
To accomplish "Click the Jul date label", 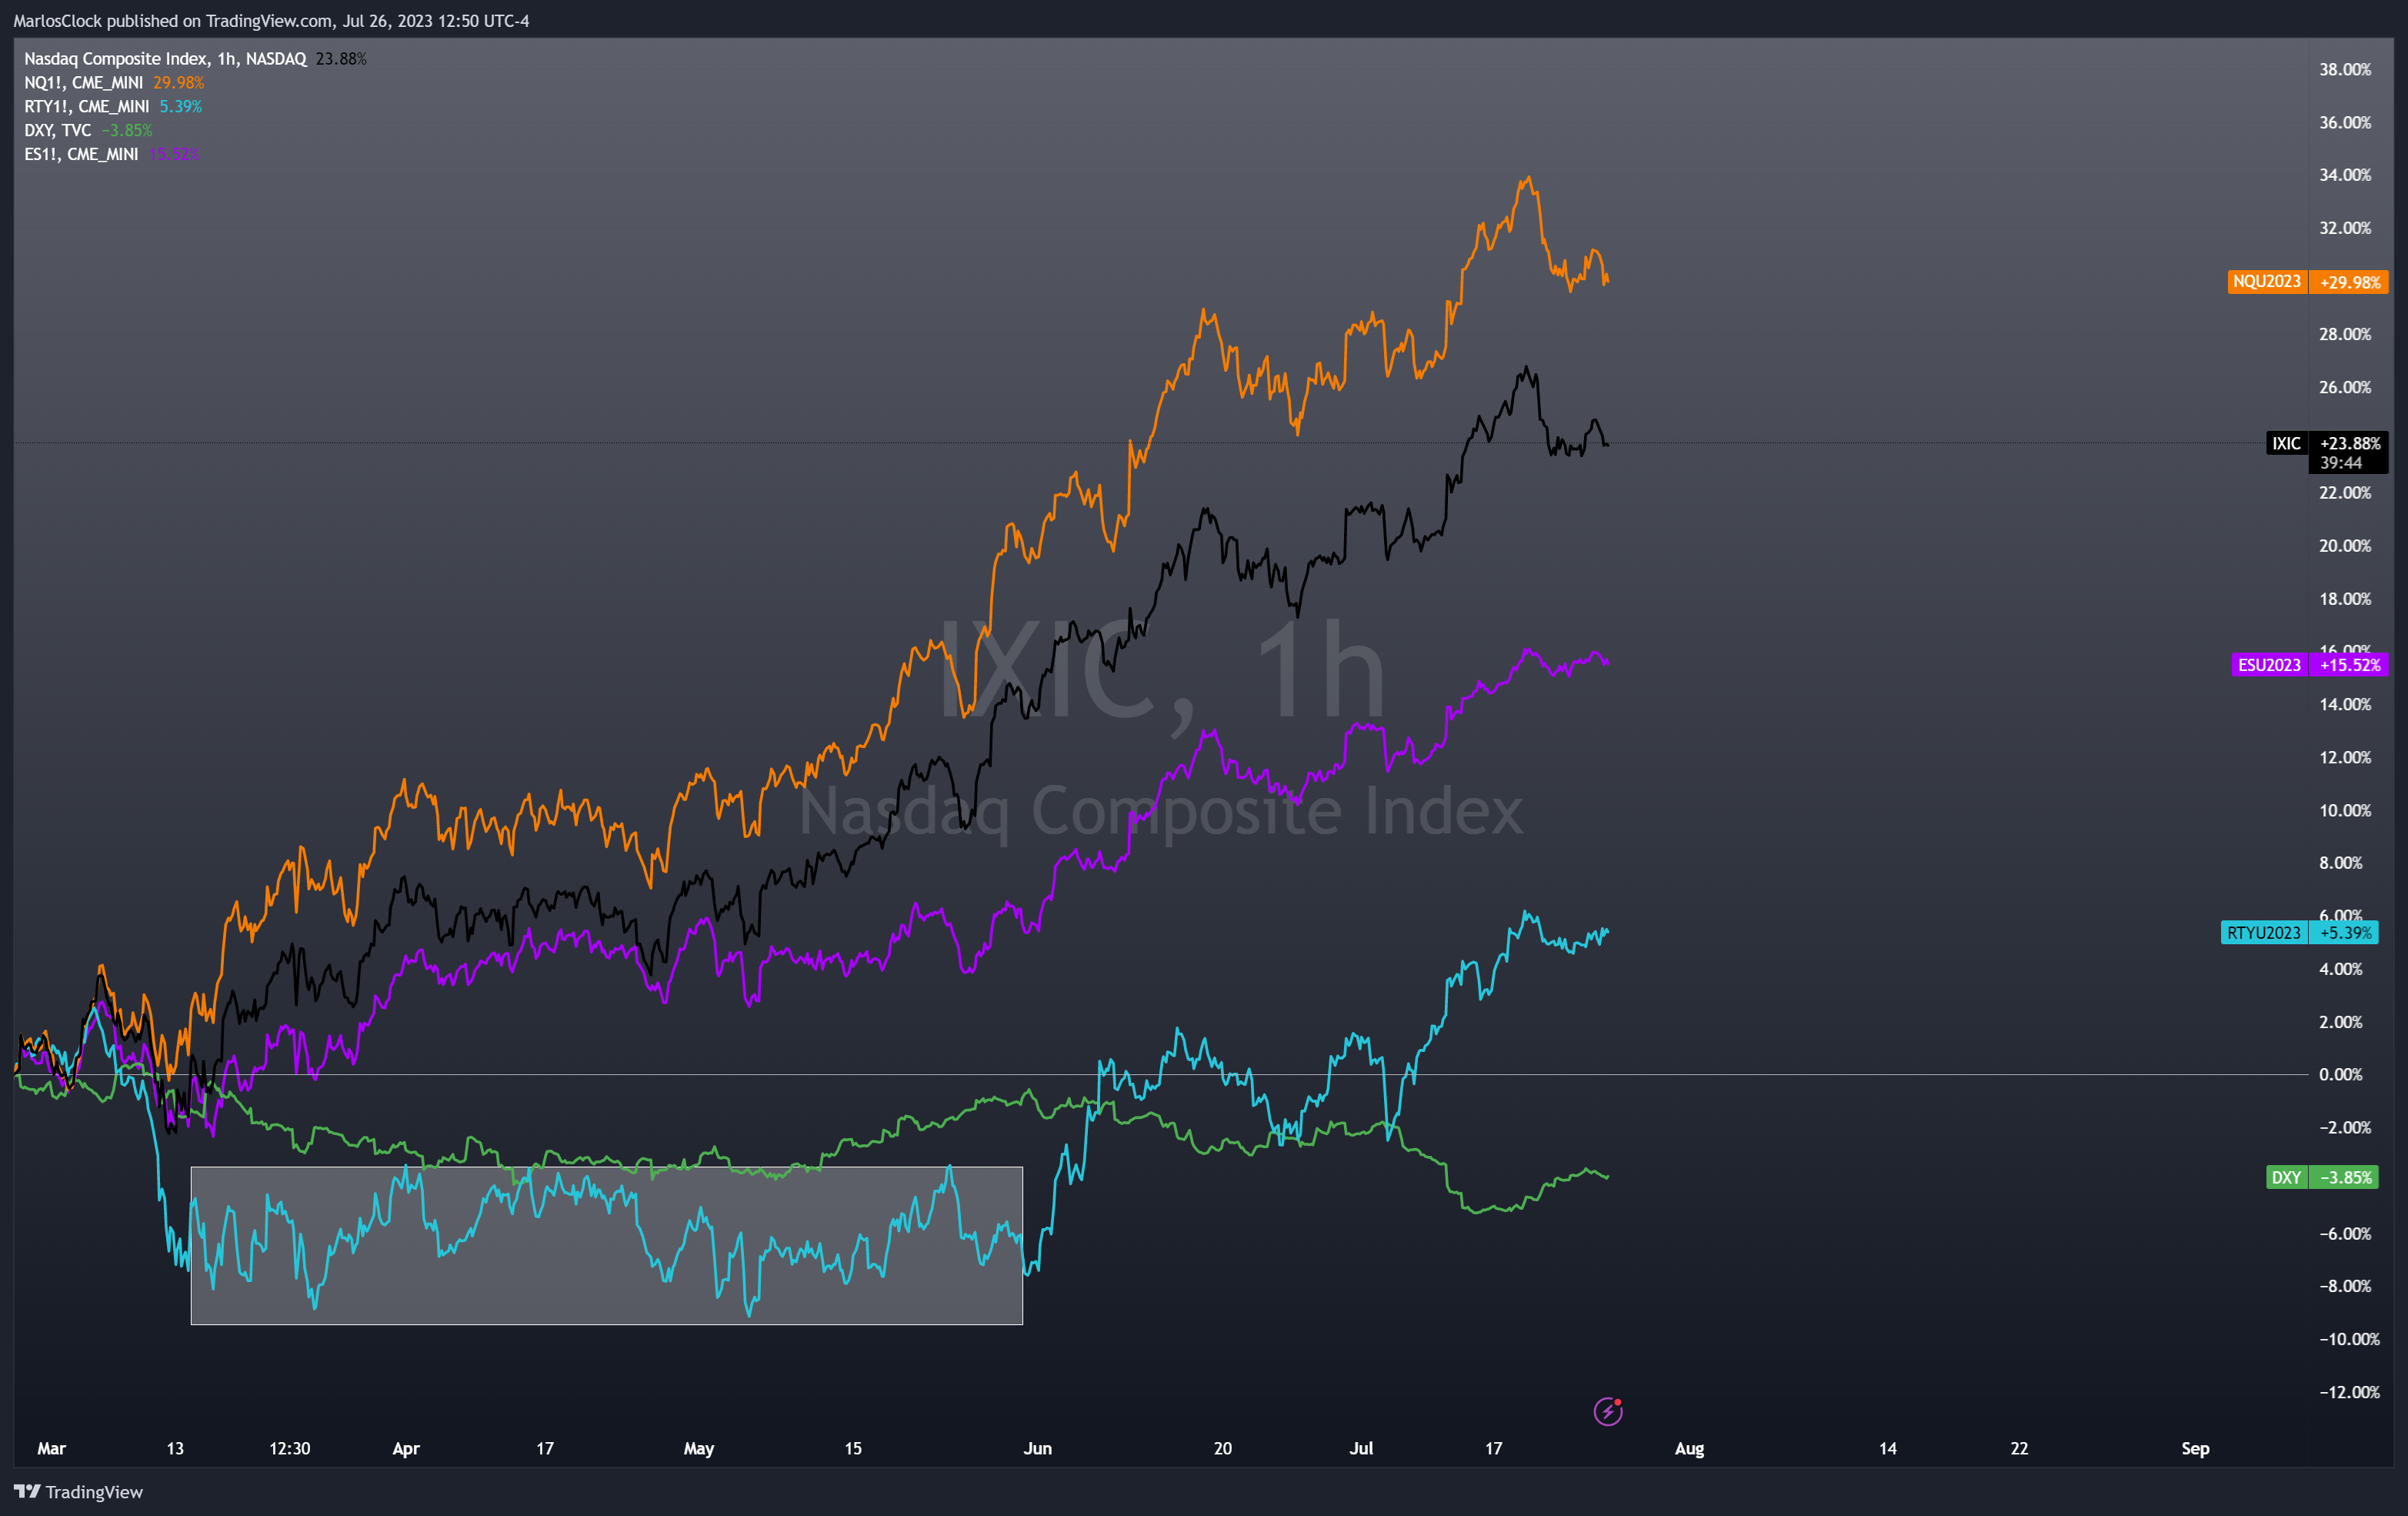I will click(x=1361, y=1448).
